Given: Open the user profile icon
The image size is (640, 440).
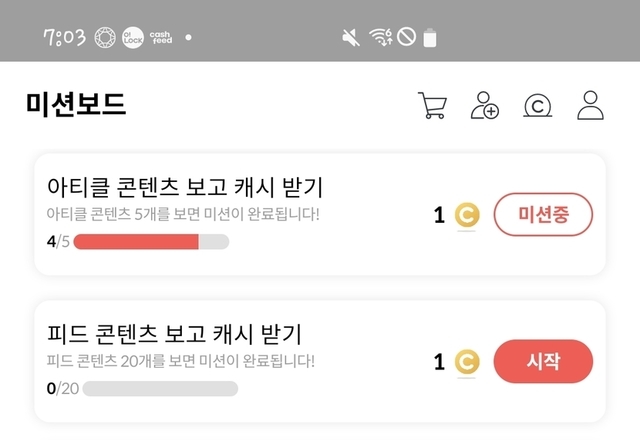Looking at the screenshot, I should click(591, 106).
